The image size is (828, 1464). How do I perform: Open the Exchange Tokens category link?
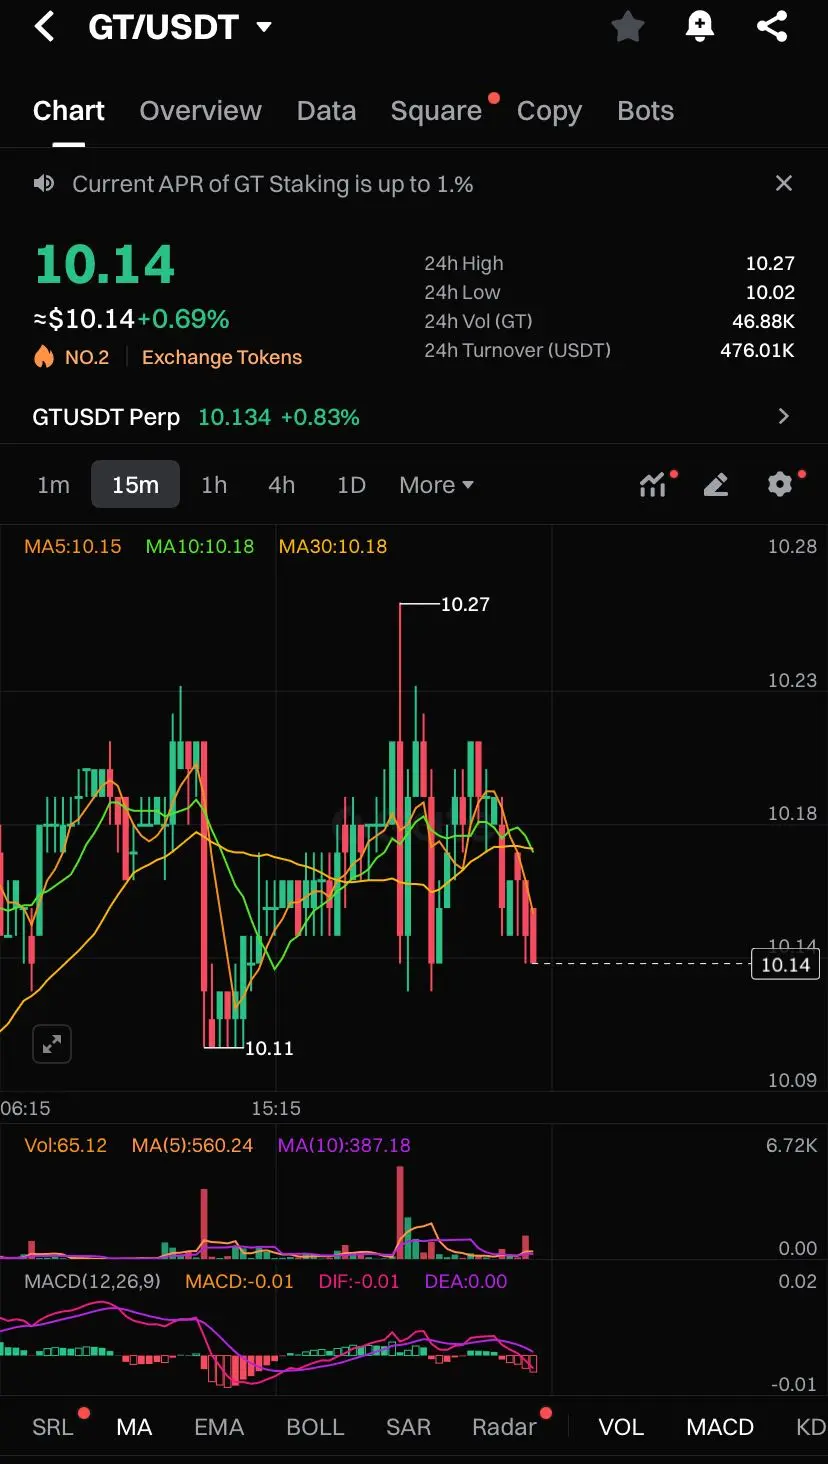[222, 357]
